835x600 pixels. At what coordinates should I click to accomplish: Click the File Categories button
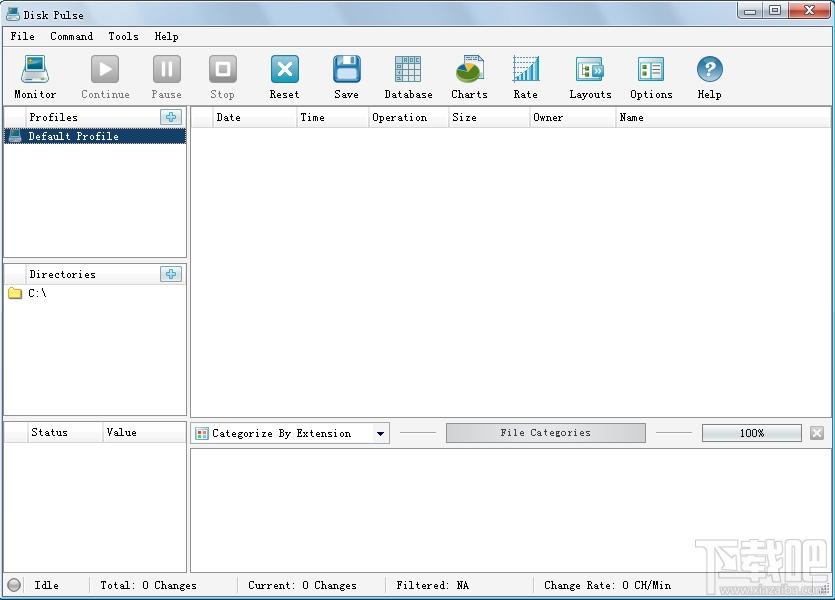tap(545, 433)
